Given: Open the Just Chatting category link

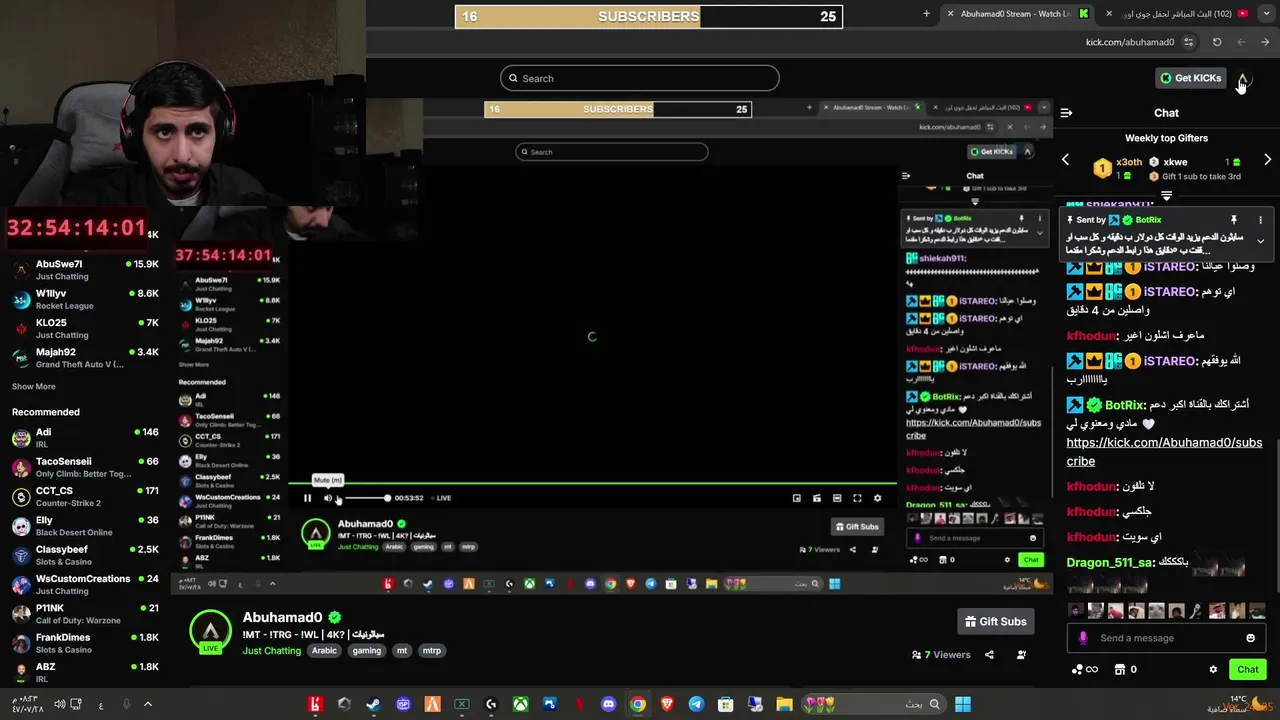Looking at the screenshot, I should click(x=271, y=651).
